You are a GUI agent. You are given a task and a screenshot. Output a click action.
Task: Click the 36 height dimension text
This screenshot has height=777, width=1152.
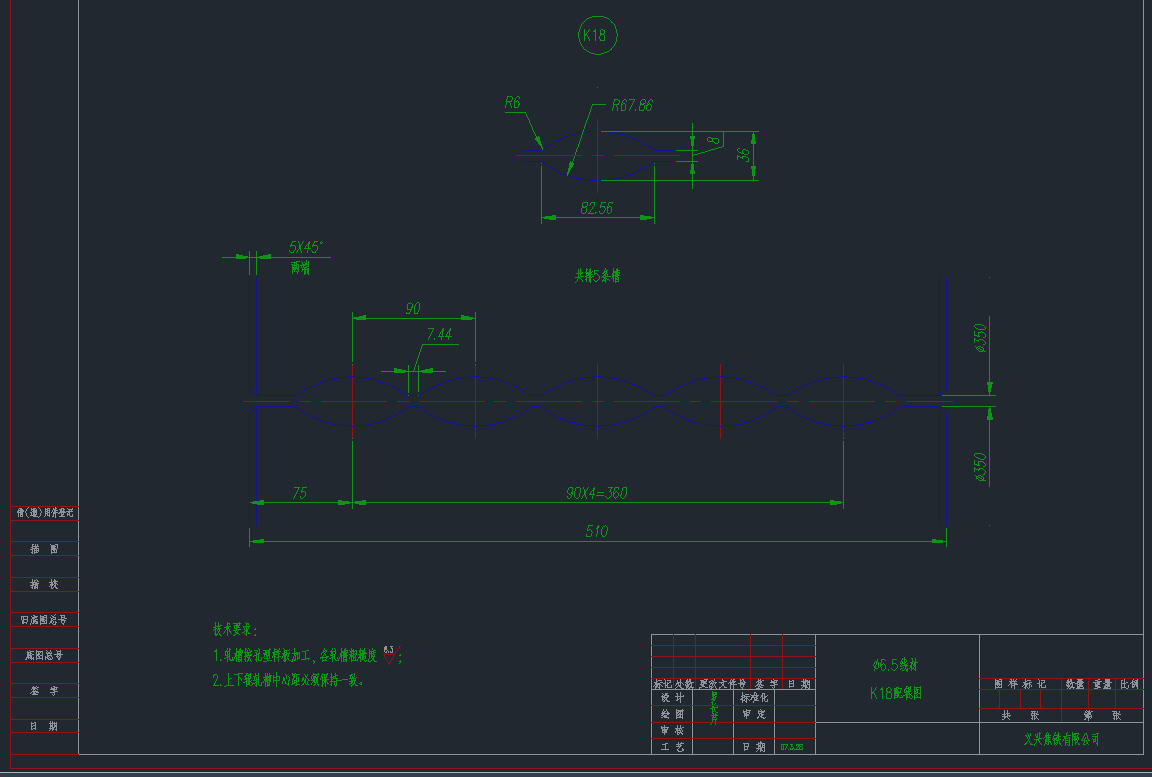[744, 155]
